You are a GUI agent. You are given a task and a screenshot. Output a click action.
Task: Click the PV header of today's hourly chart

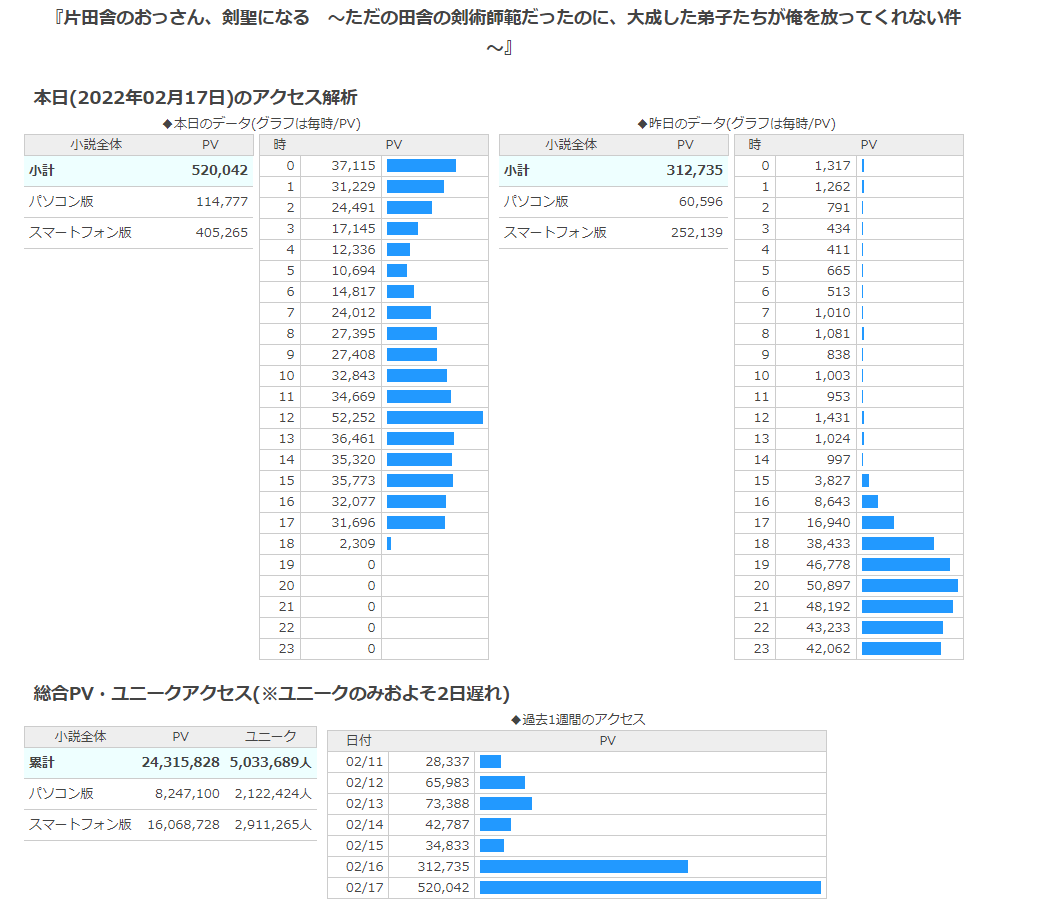pos(397,144)
